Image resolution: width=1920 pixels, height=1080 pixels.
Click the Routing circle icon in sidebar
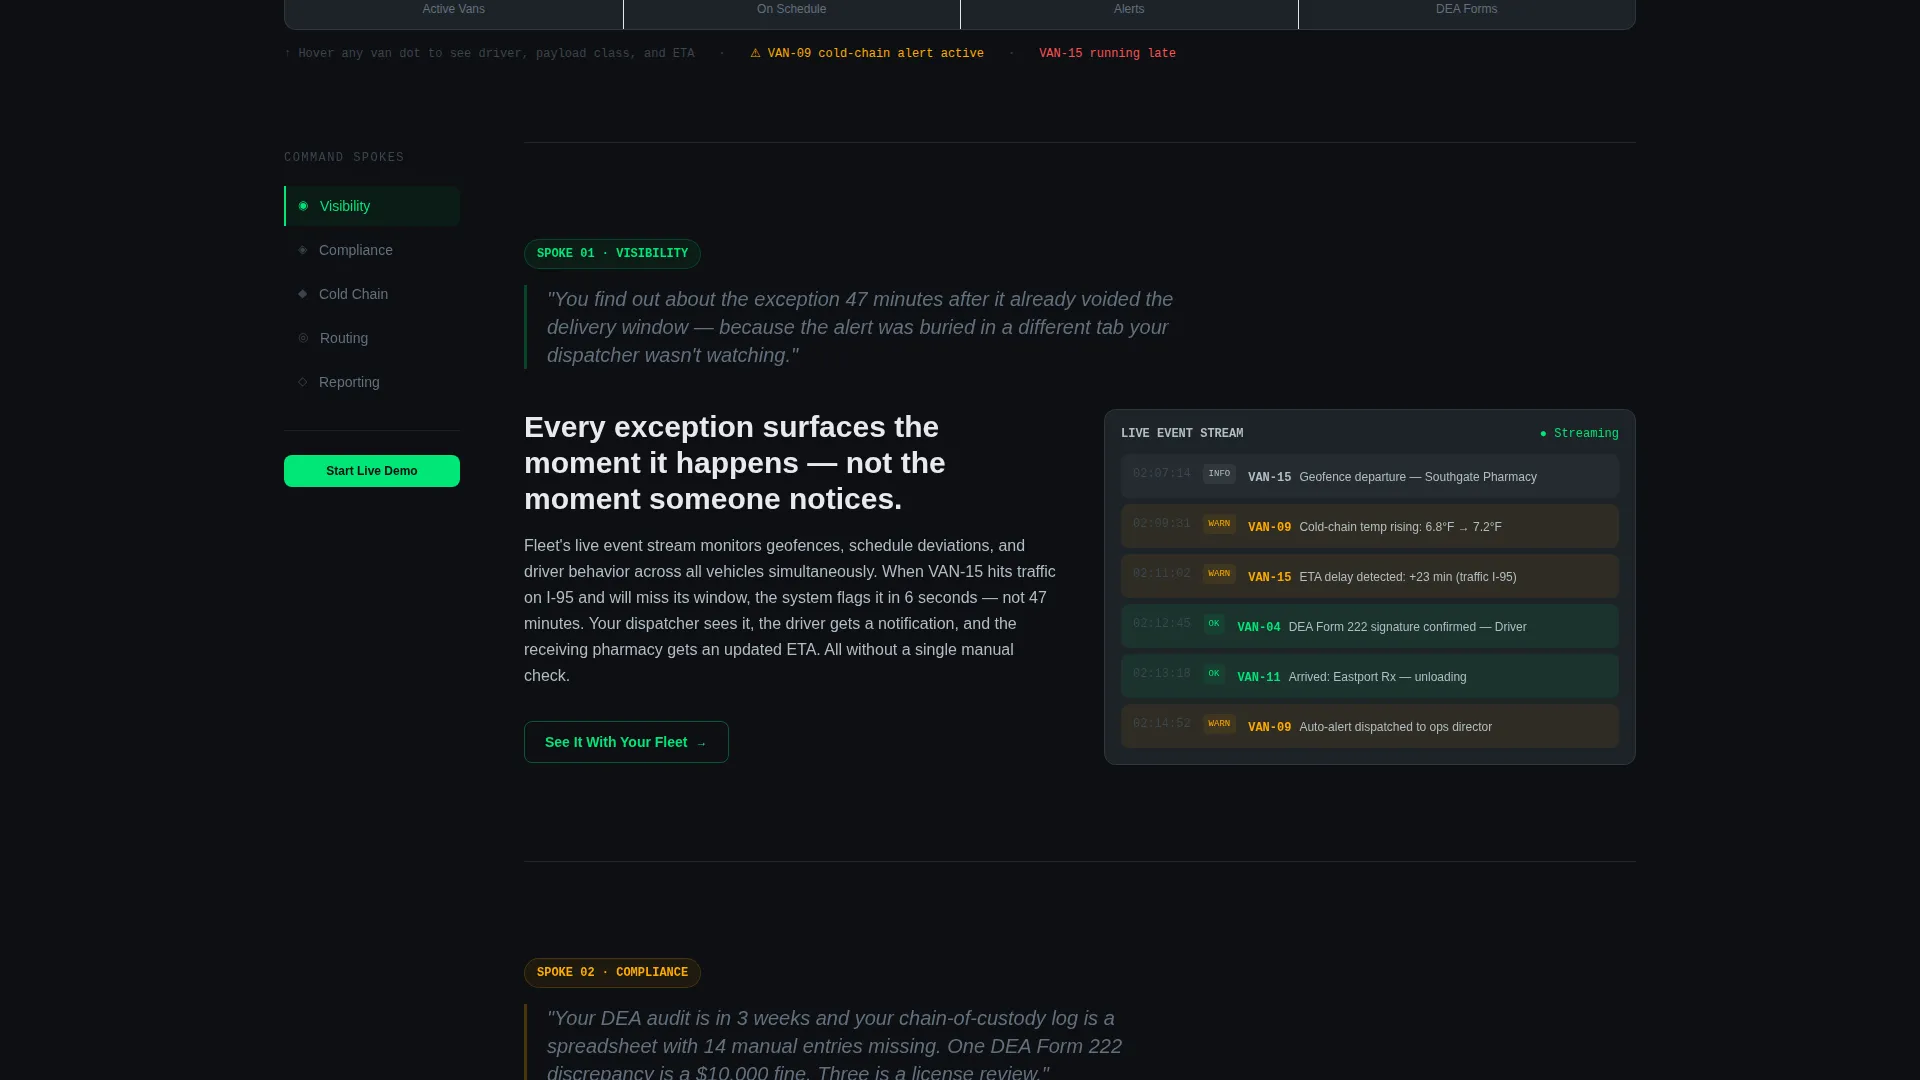[303, 338]
